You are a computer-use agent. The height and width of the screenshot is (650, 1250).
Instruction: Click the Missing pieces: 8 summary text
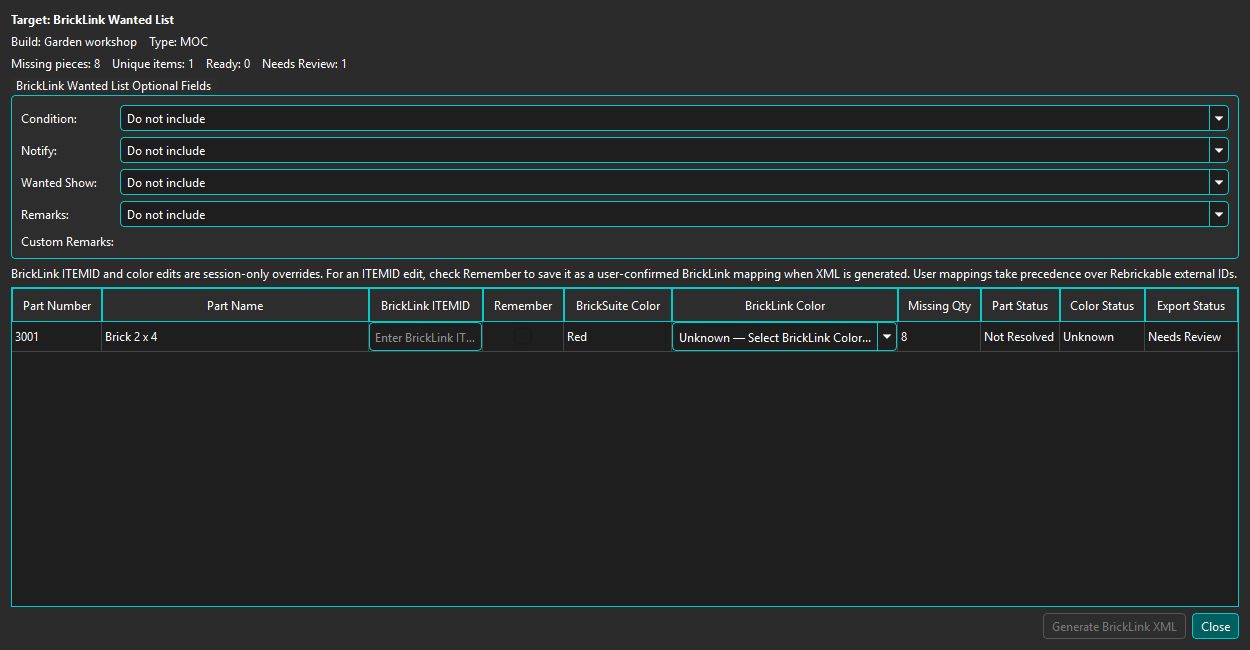(x=55, y=64)
